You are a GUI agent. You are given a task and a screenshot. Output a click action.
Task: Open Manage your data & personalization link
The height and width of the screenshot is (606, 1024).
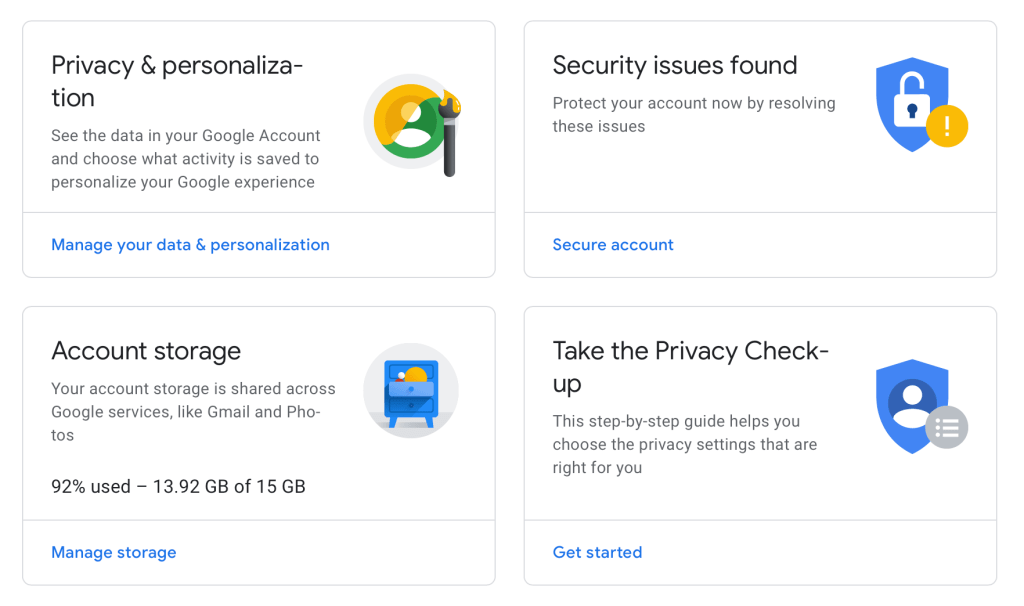(x=190, y=245)
